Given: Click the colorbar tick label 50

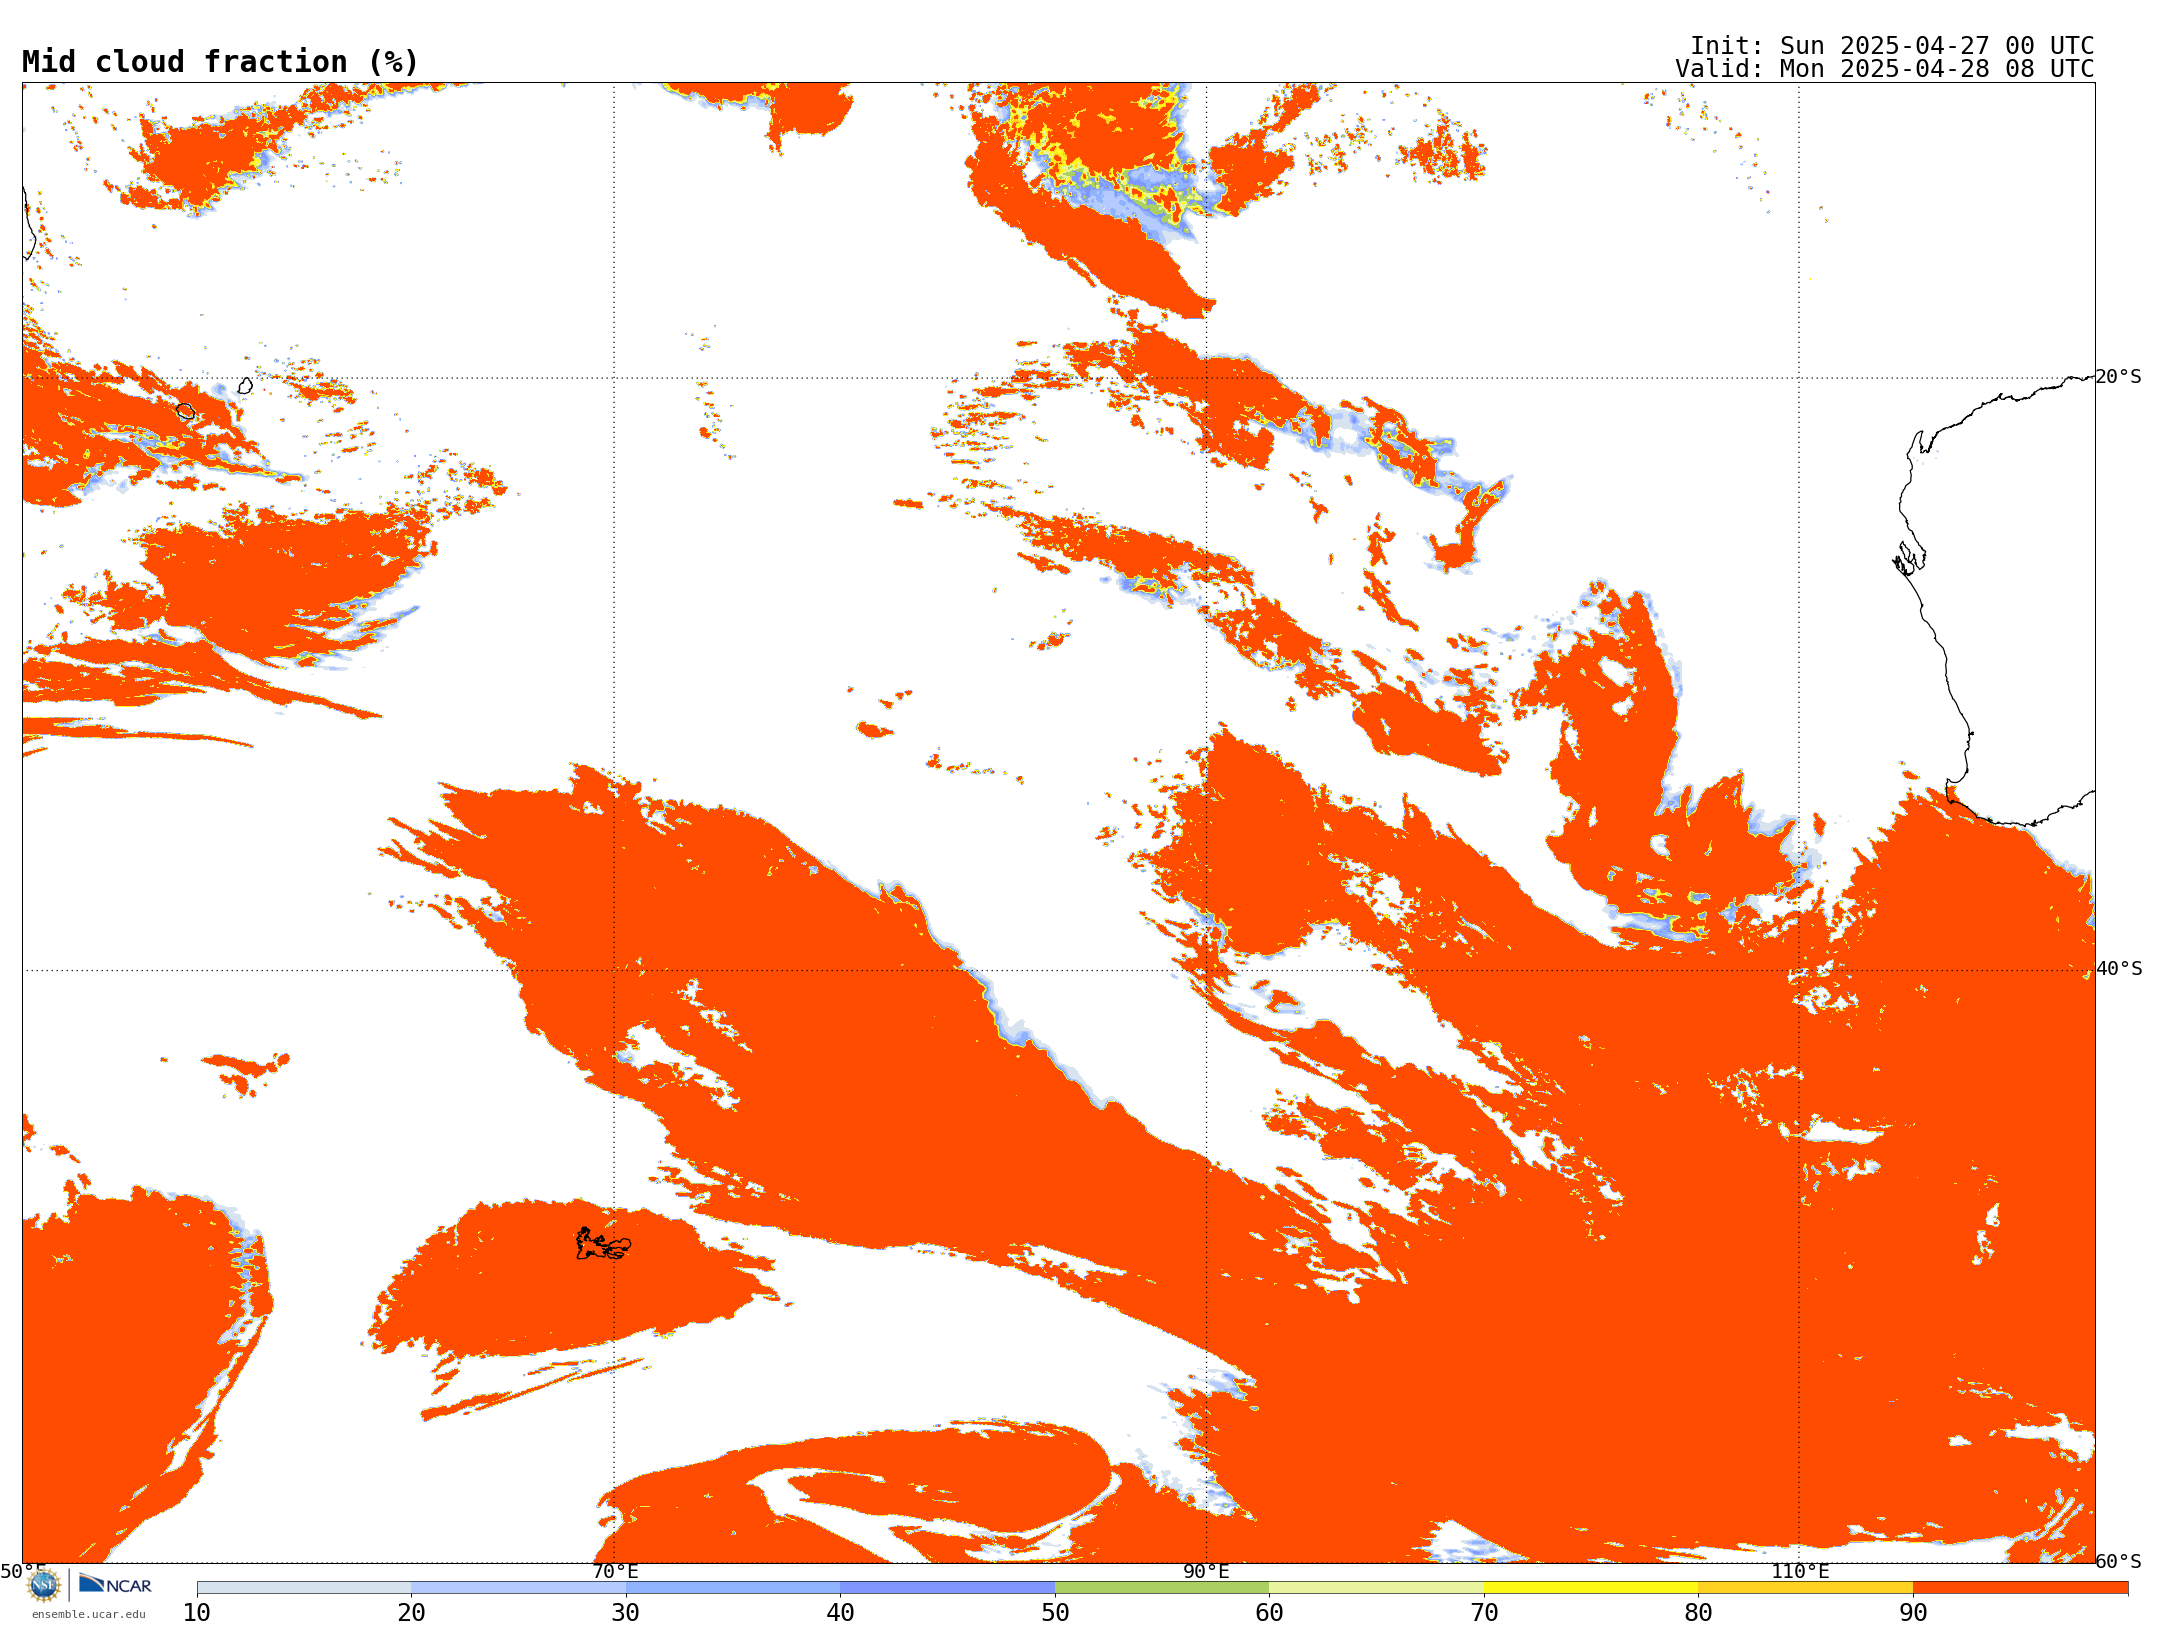Looking at the screenshot, I should (1055, 1612).
